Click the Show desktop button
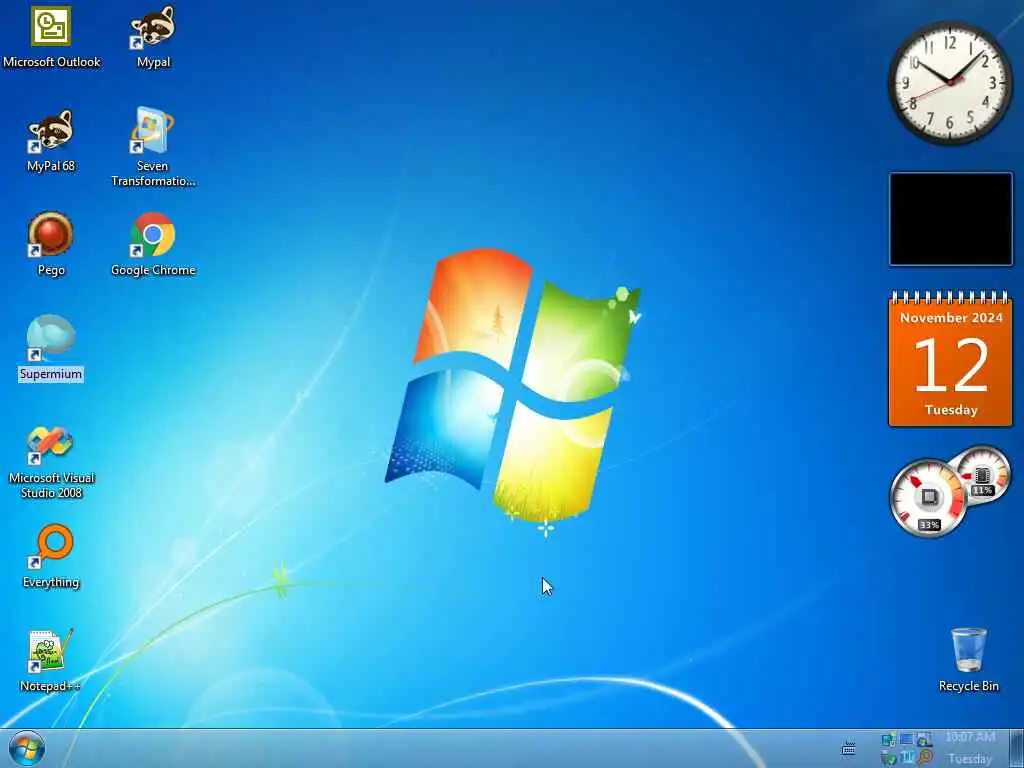The width and height of the screenshot is (1024, 768). coord(1017,748)
